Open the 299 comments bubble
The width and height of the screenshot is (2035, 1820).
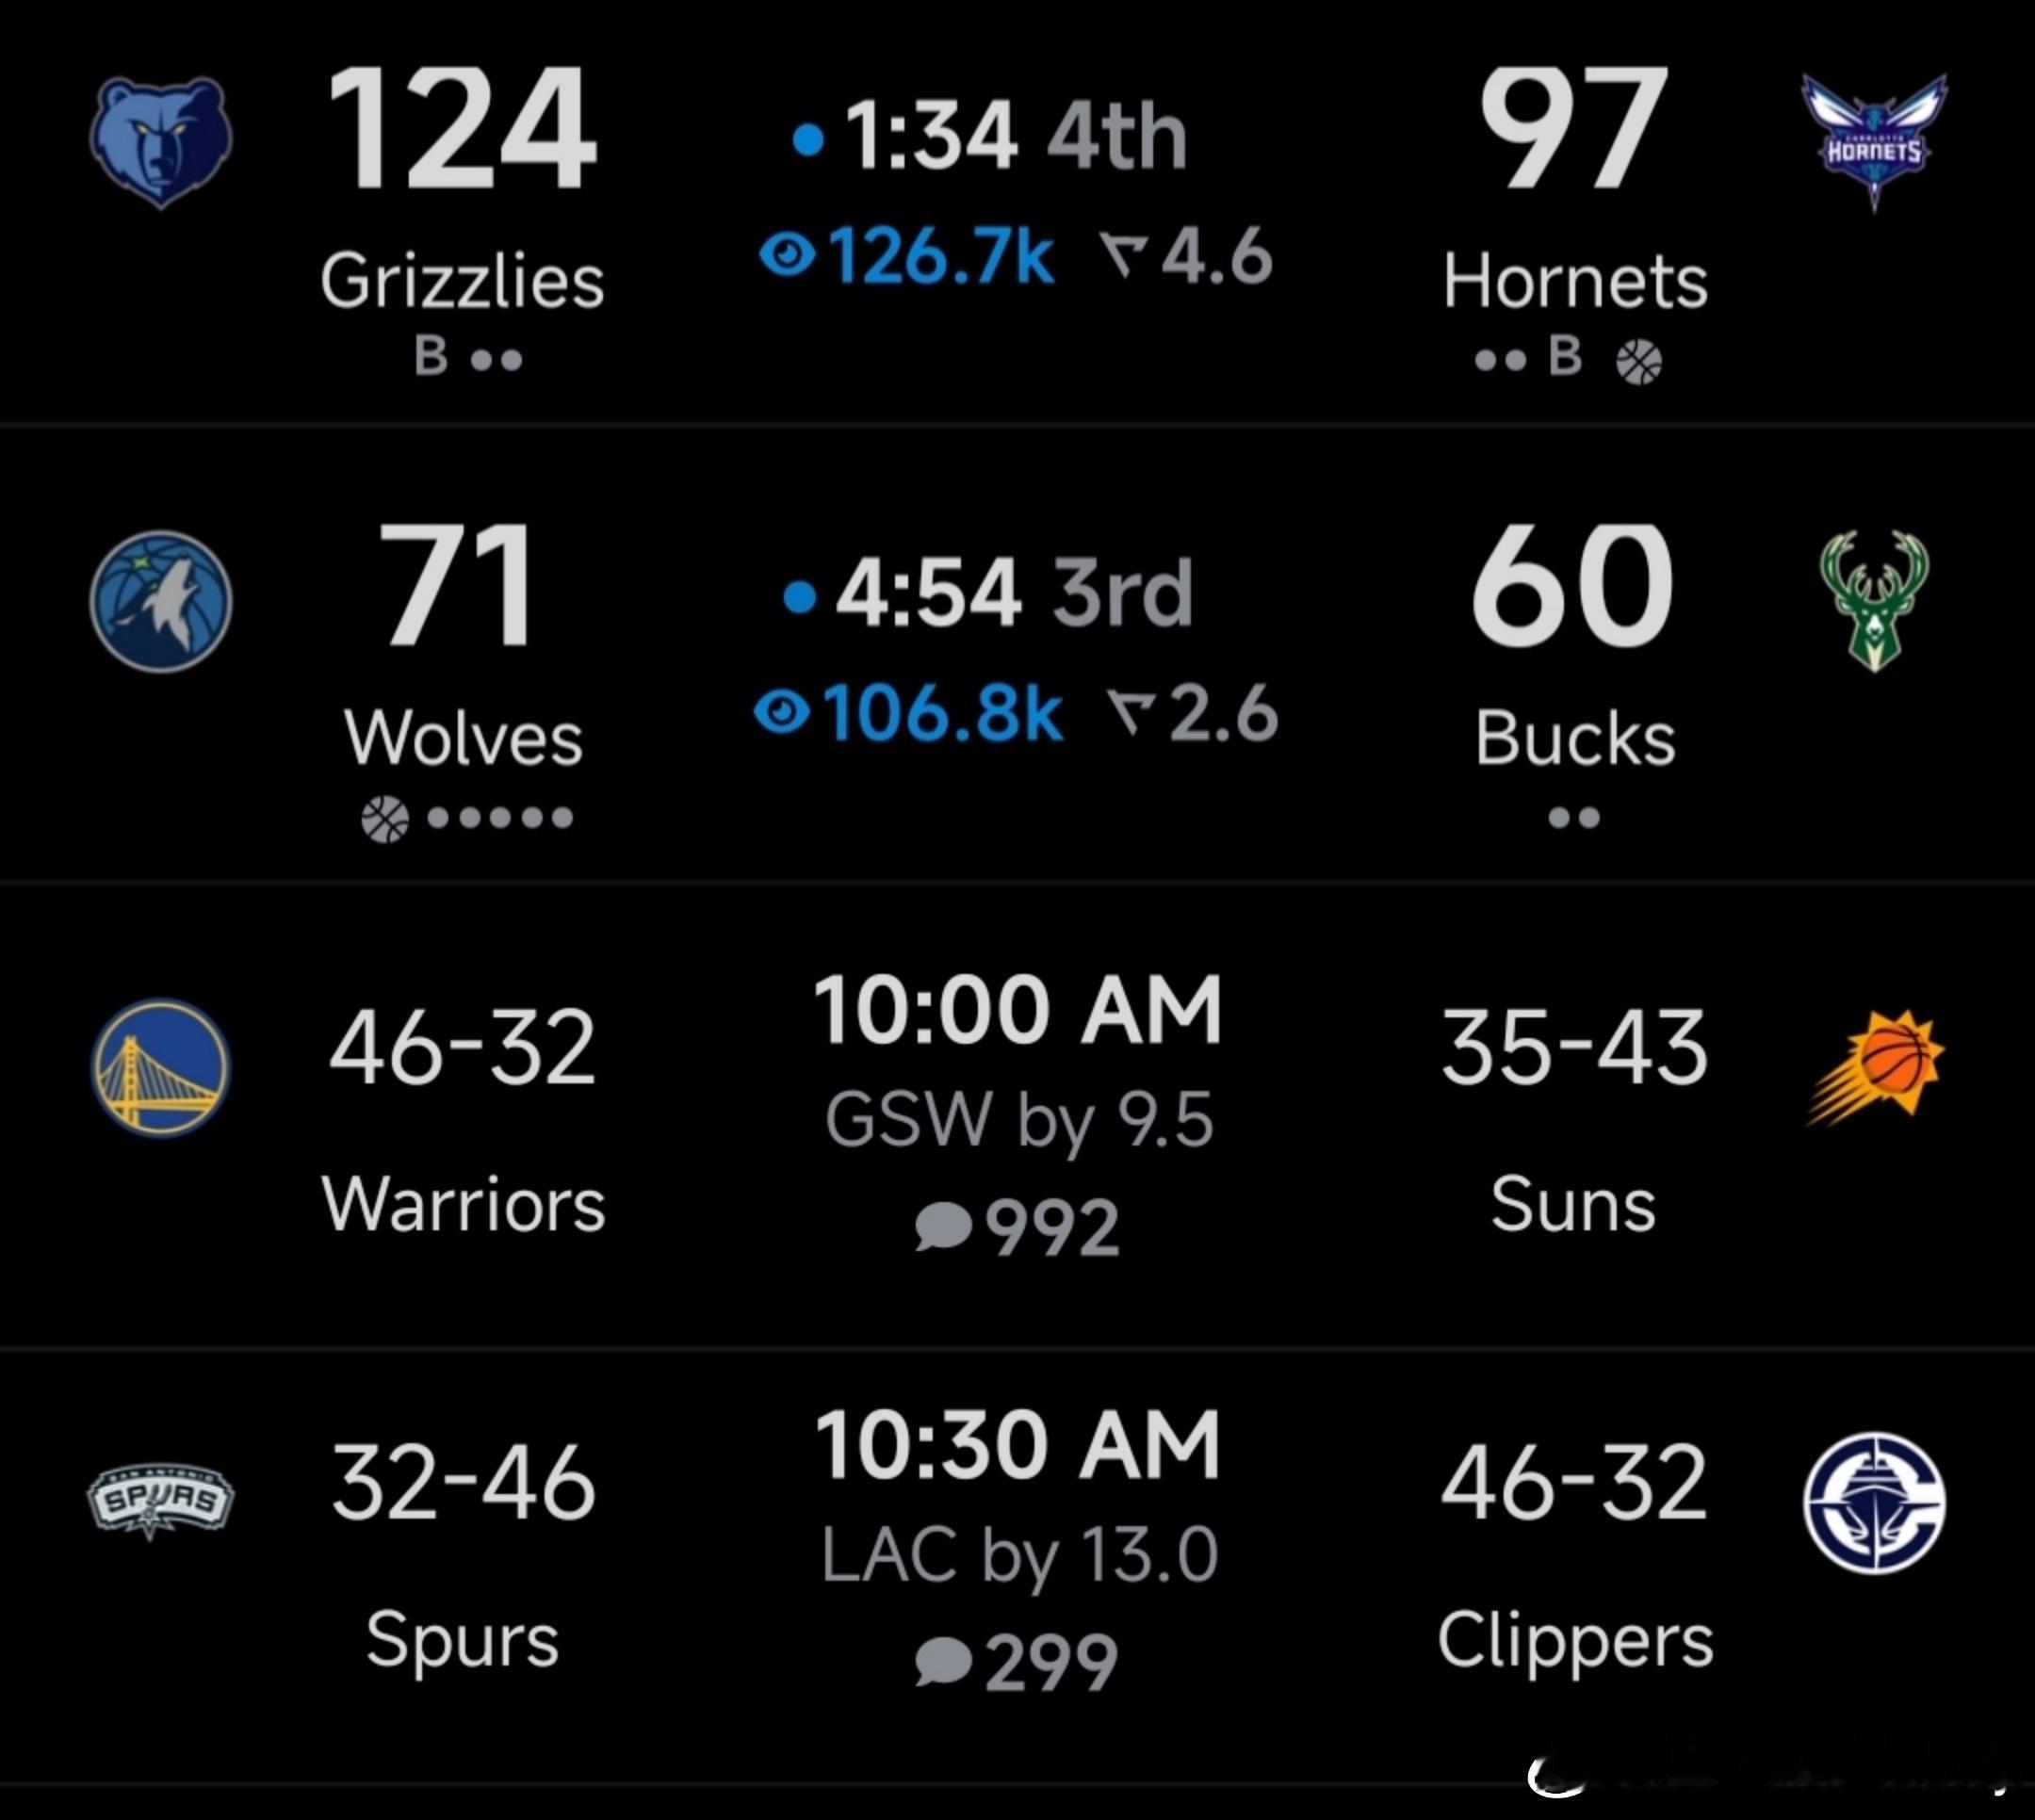click(x=943, y=1662)
